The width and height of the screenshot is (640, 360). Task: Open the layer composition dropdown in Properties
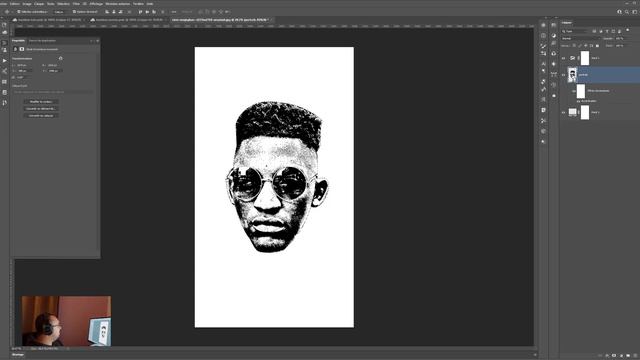coord(53,92)
